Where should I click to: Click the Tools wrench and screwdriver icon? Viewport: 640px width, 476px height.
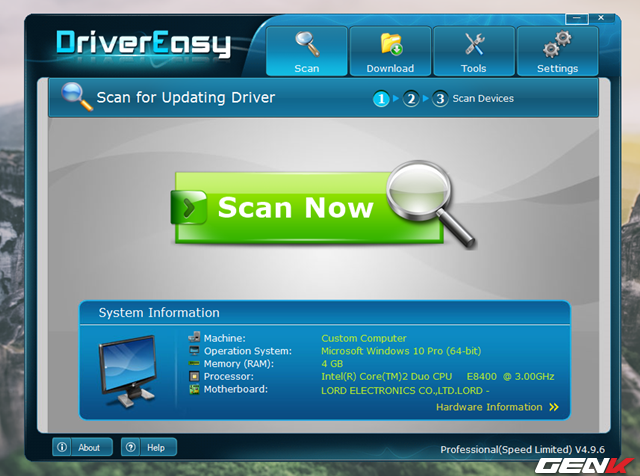pos(474,45)
